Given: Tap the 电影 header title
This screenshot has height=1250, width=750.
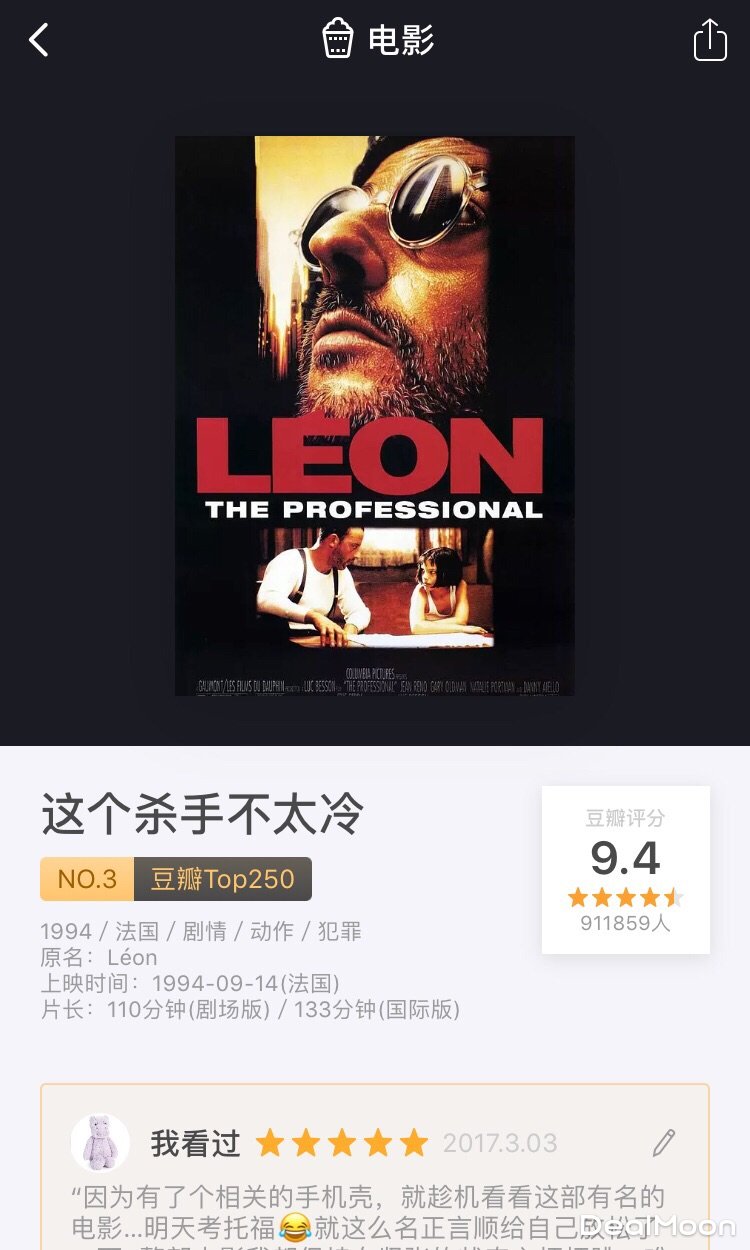Looking at the screenshot, I should [401, 40].
